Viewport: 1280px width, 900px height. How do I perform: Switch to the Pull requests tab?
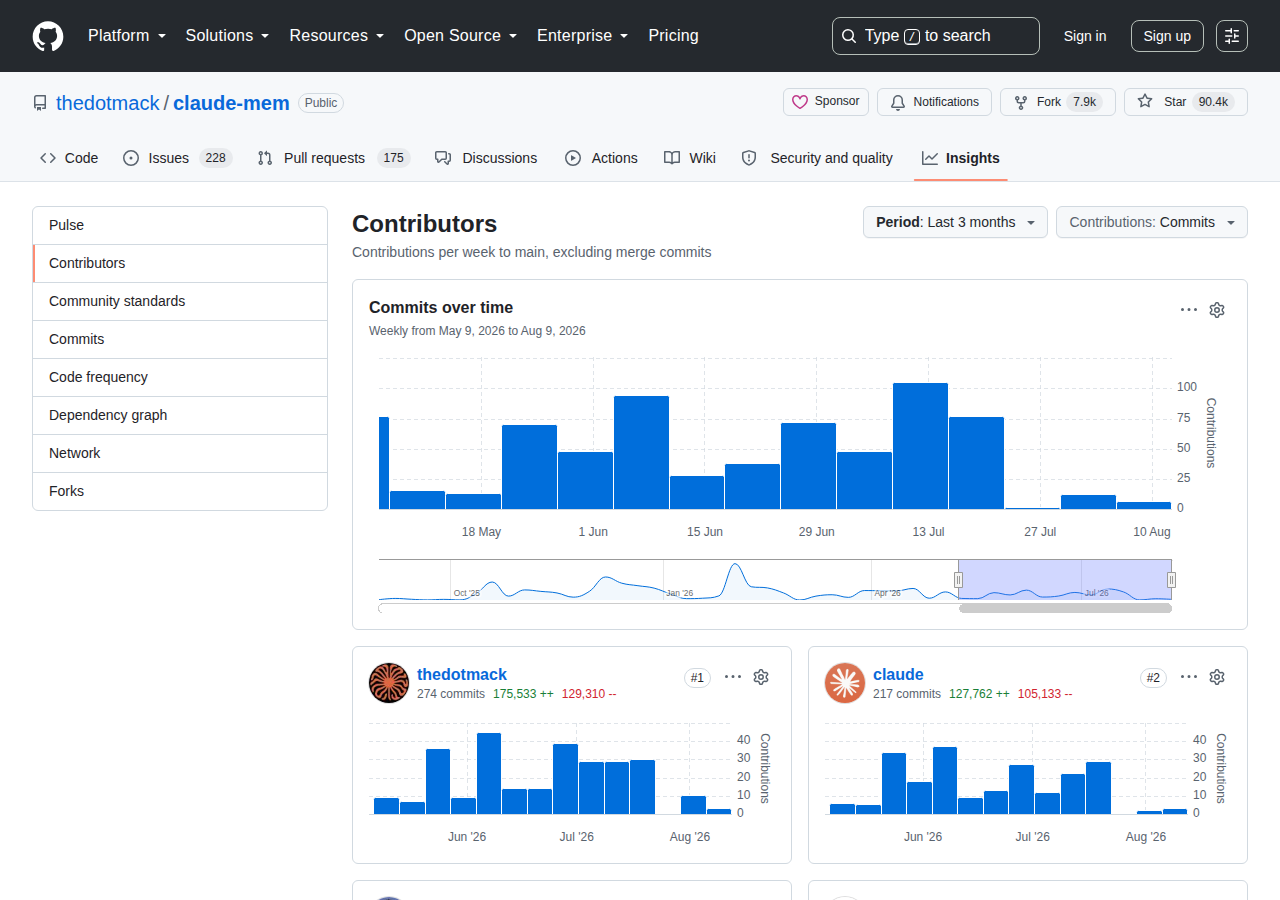click(x=333, y=158)
